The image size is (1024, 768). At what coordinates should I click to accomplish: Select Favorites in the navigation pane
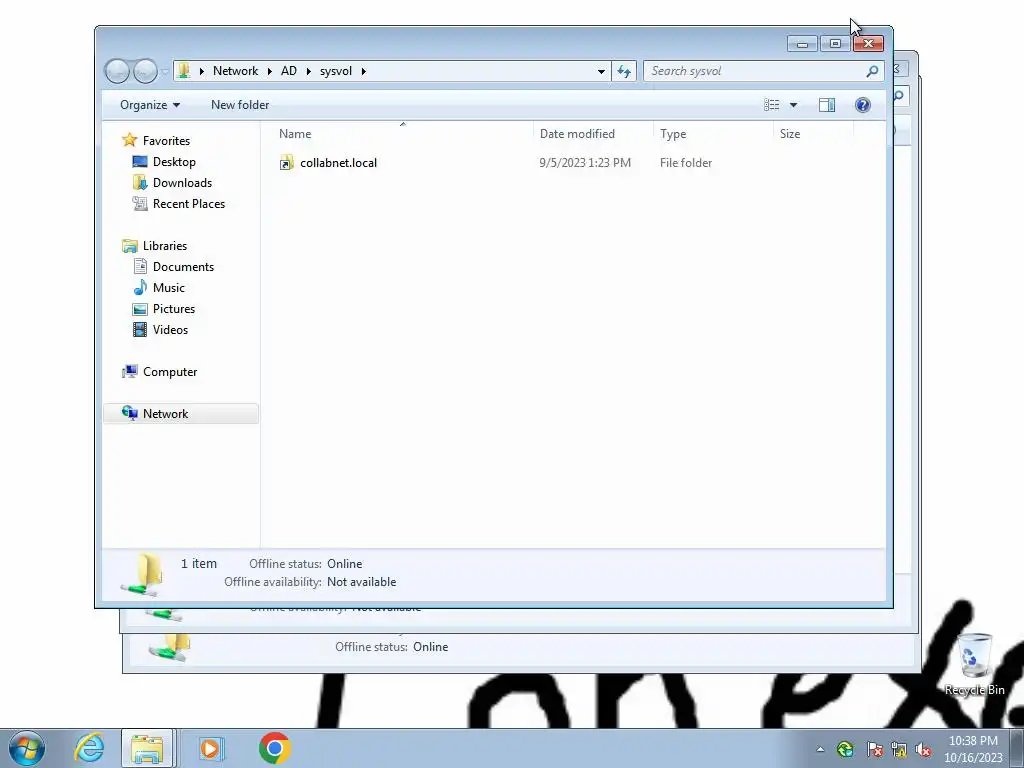tap(166, 140)
